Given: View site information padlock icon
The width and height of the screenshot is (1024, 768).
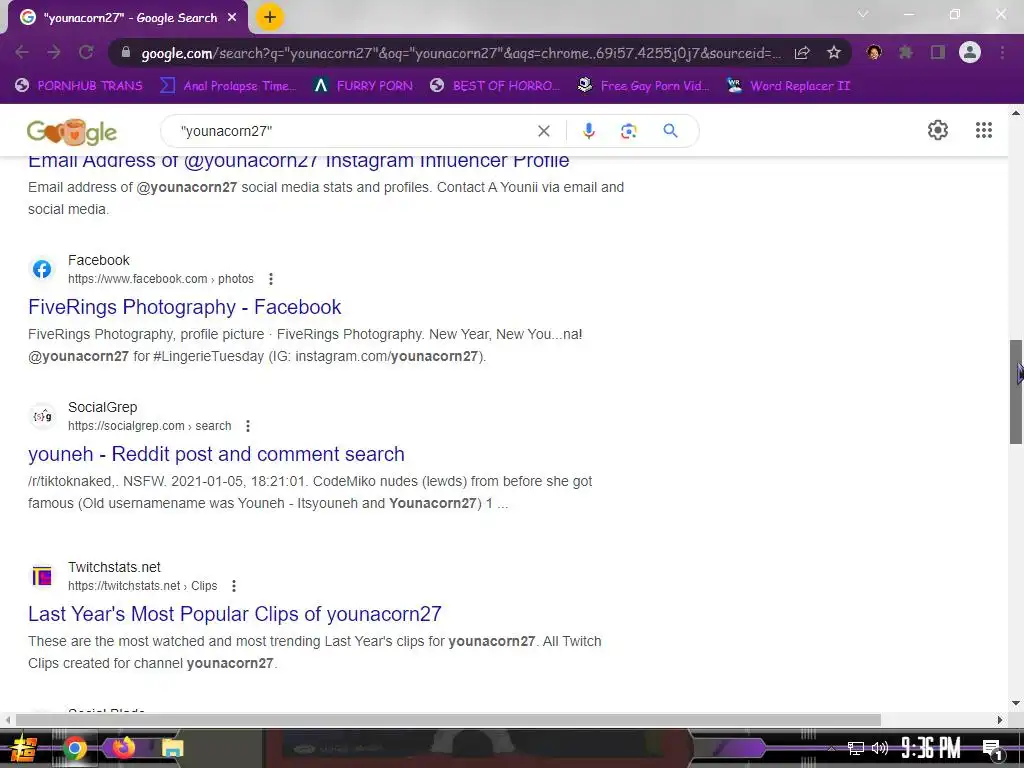Looking at the screenshot, I should (126, 53).
